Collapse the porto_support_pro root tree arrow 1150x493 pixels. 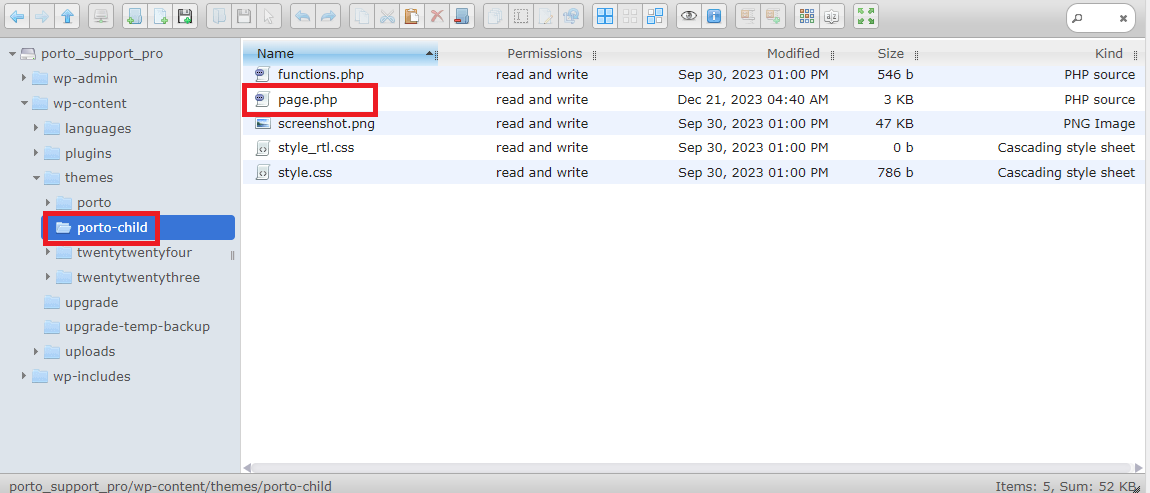[x=12, y=54]
